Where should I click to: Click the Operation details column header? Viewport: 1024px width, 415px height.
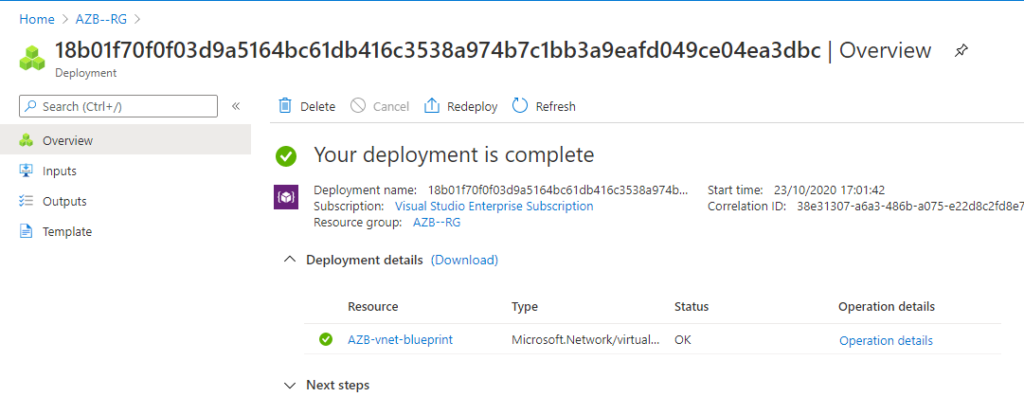point(887,307)
